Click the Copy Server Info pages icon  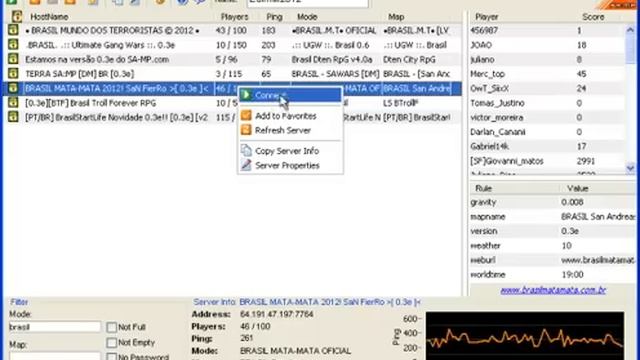(246, 151)
